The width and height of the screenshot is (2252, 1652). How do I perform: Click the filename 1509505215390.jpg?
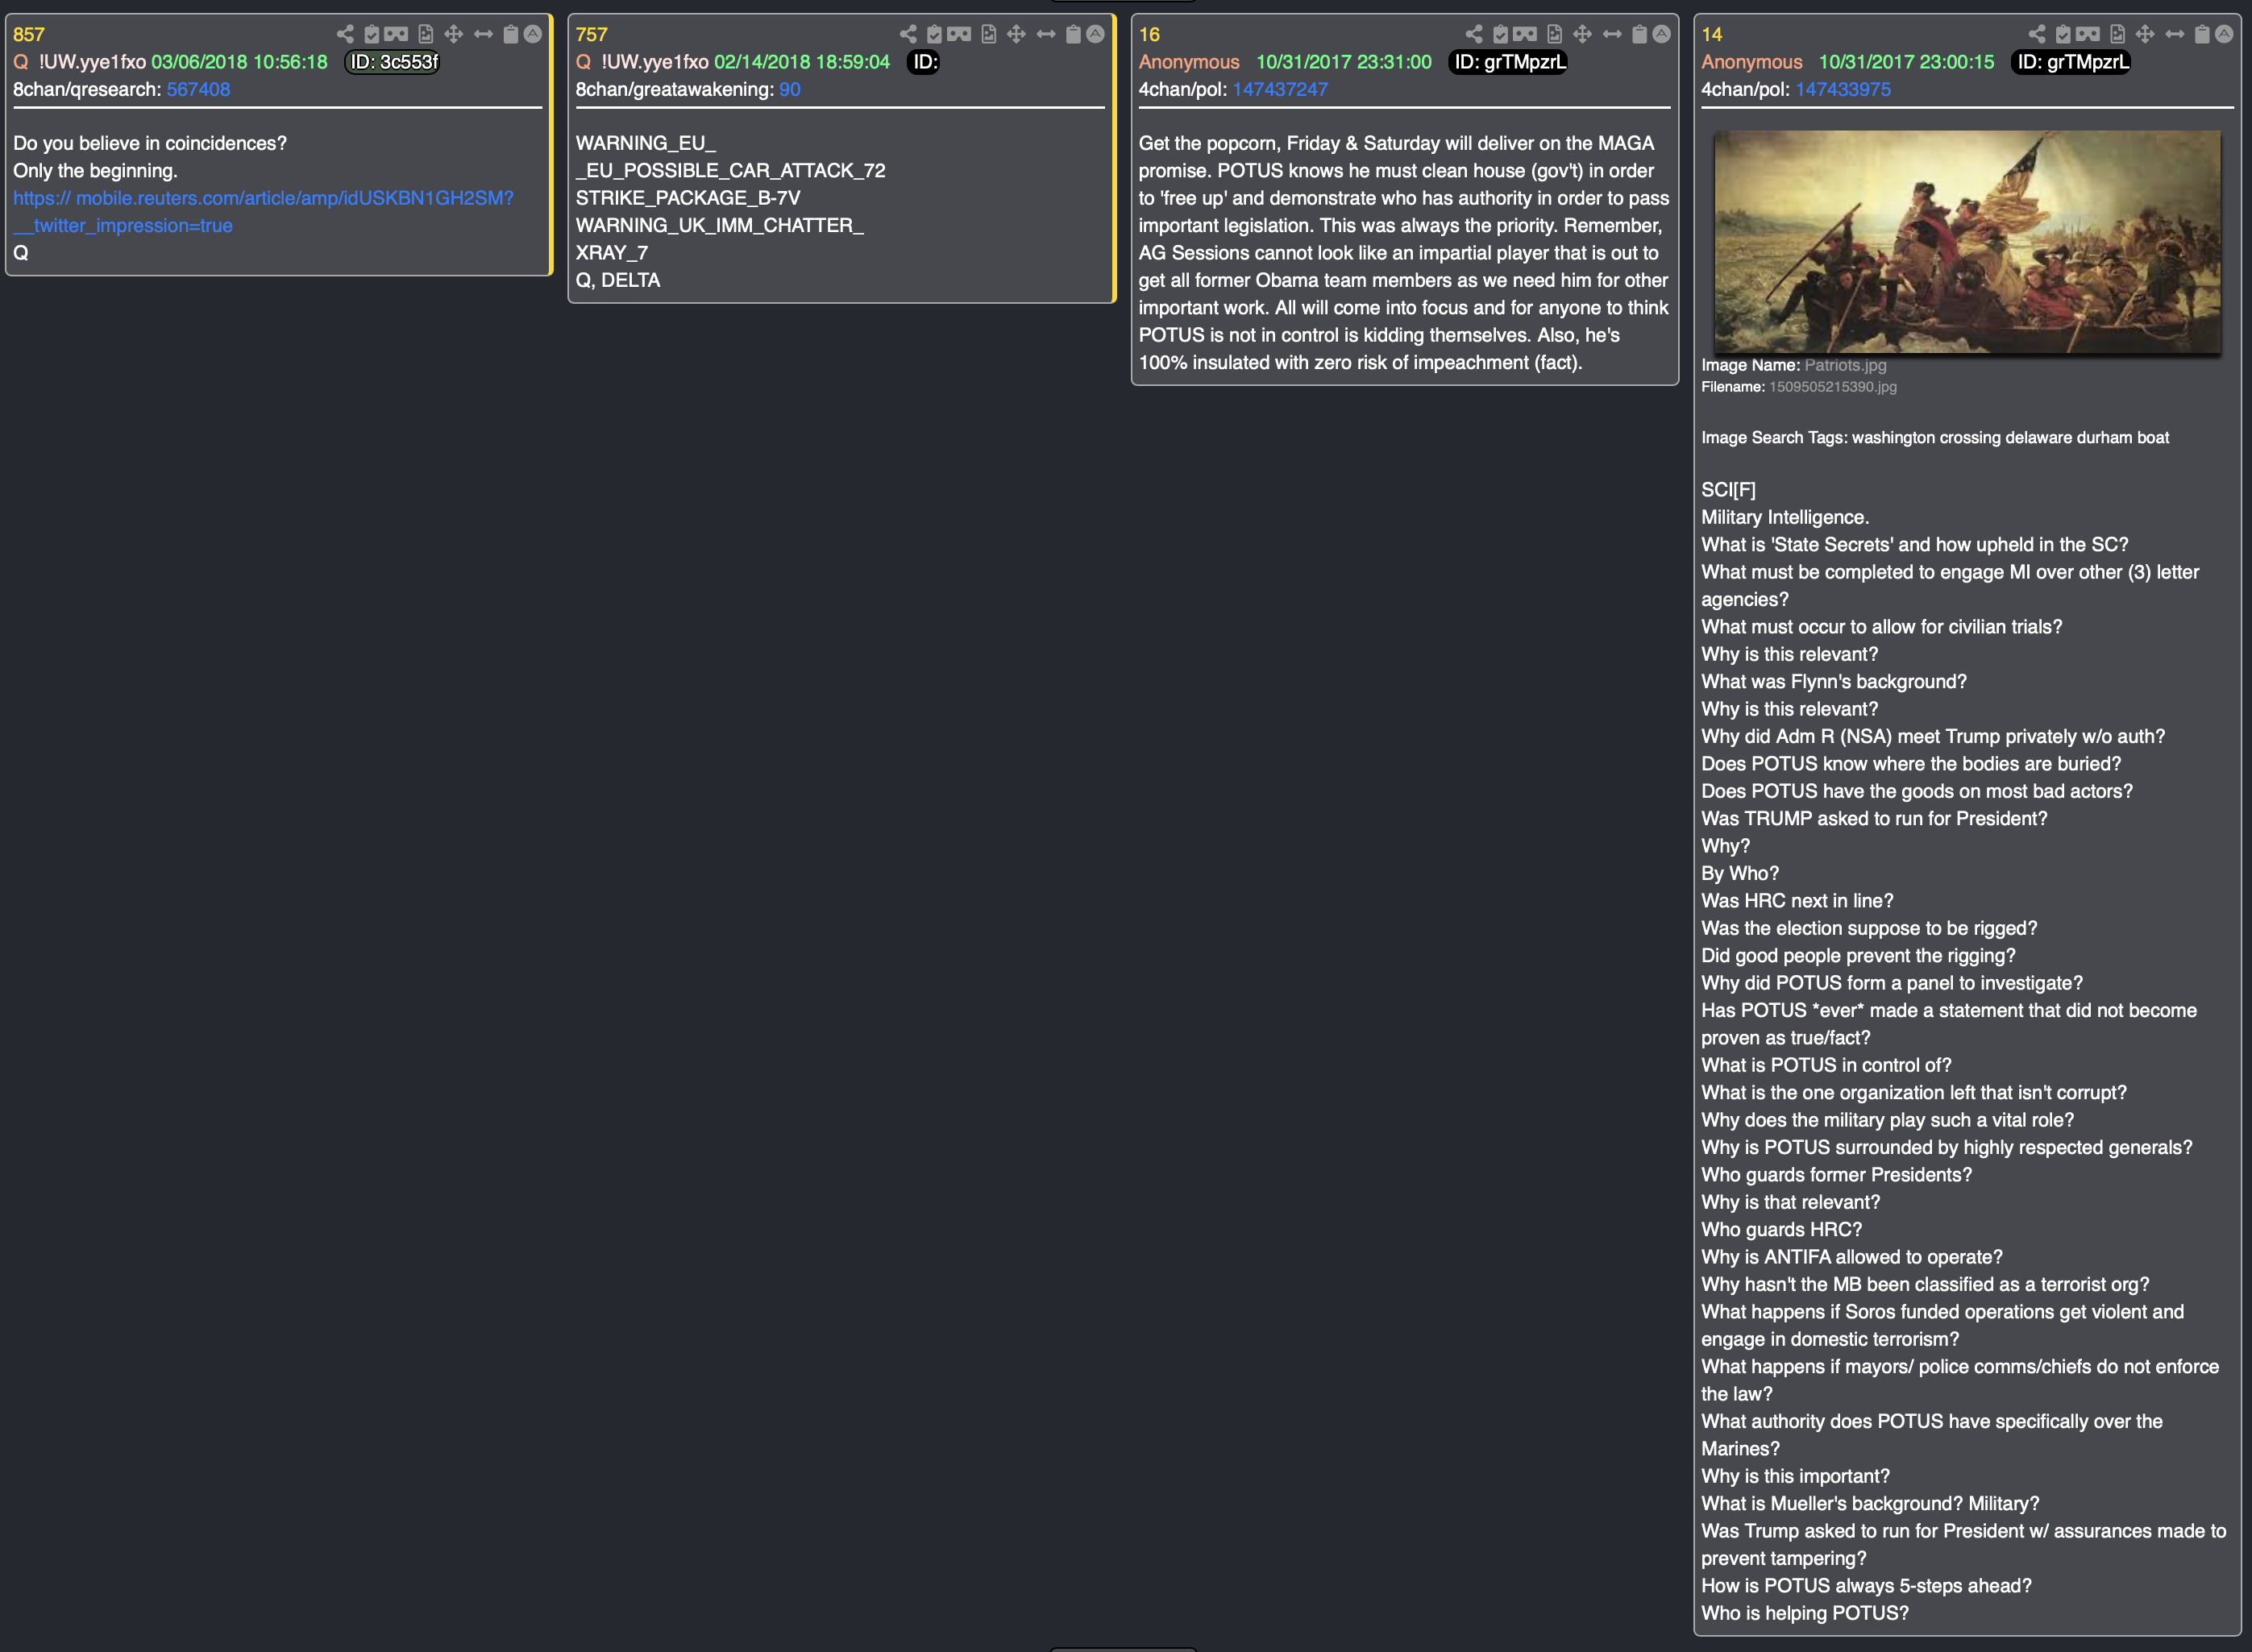(1832, 387)
